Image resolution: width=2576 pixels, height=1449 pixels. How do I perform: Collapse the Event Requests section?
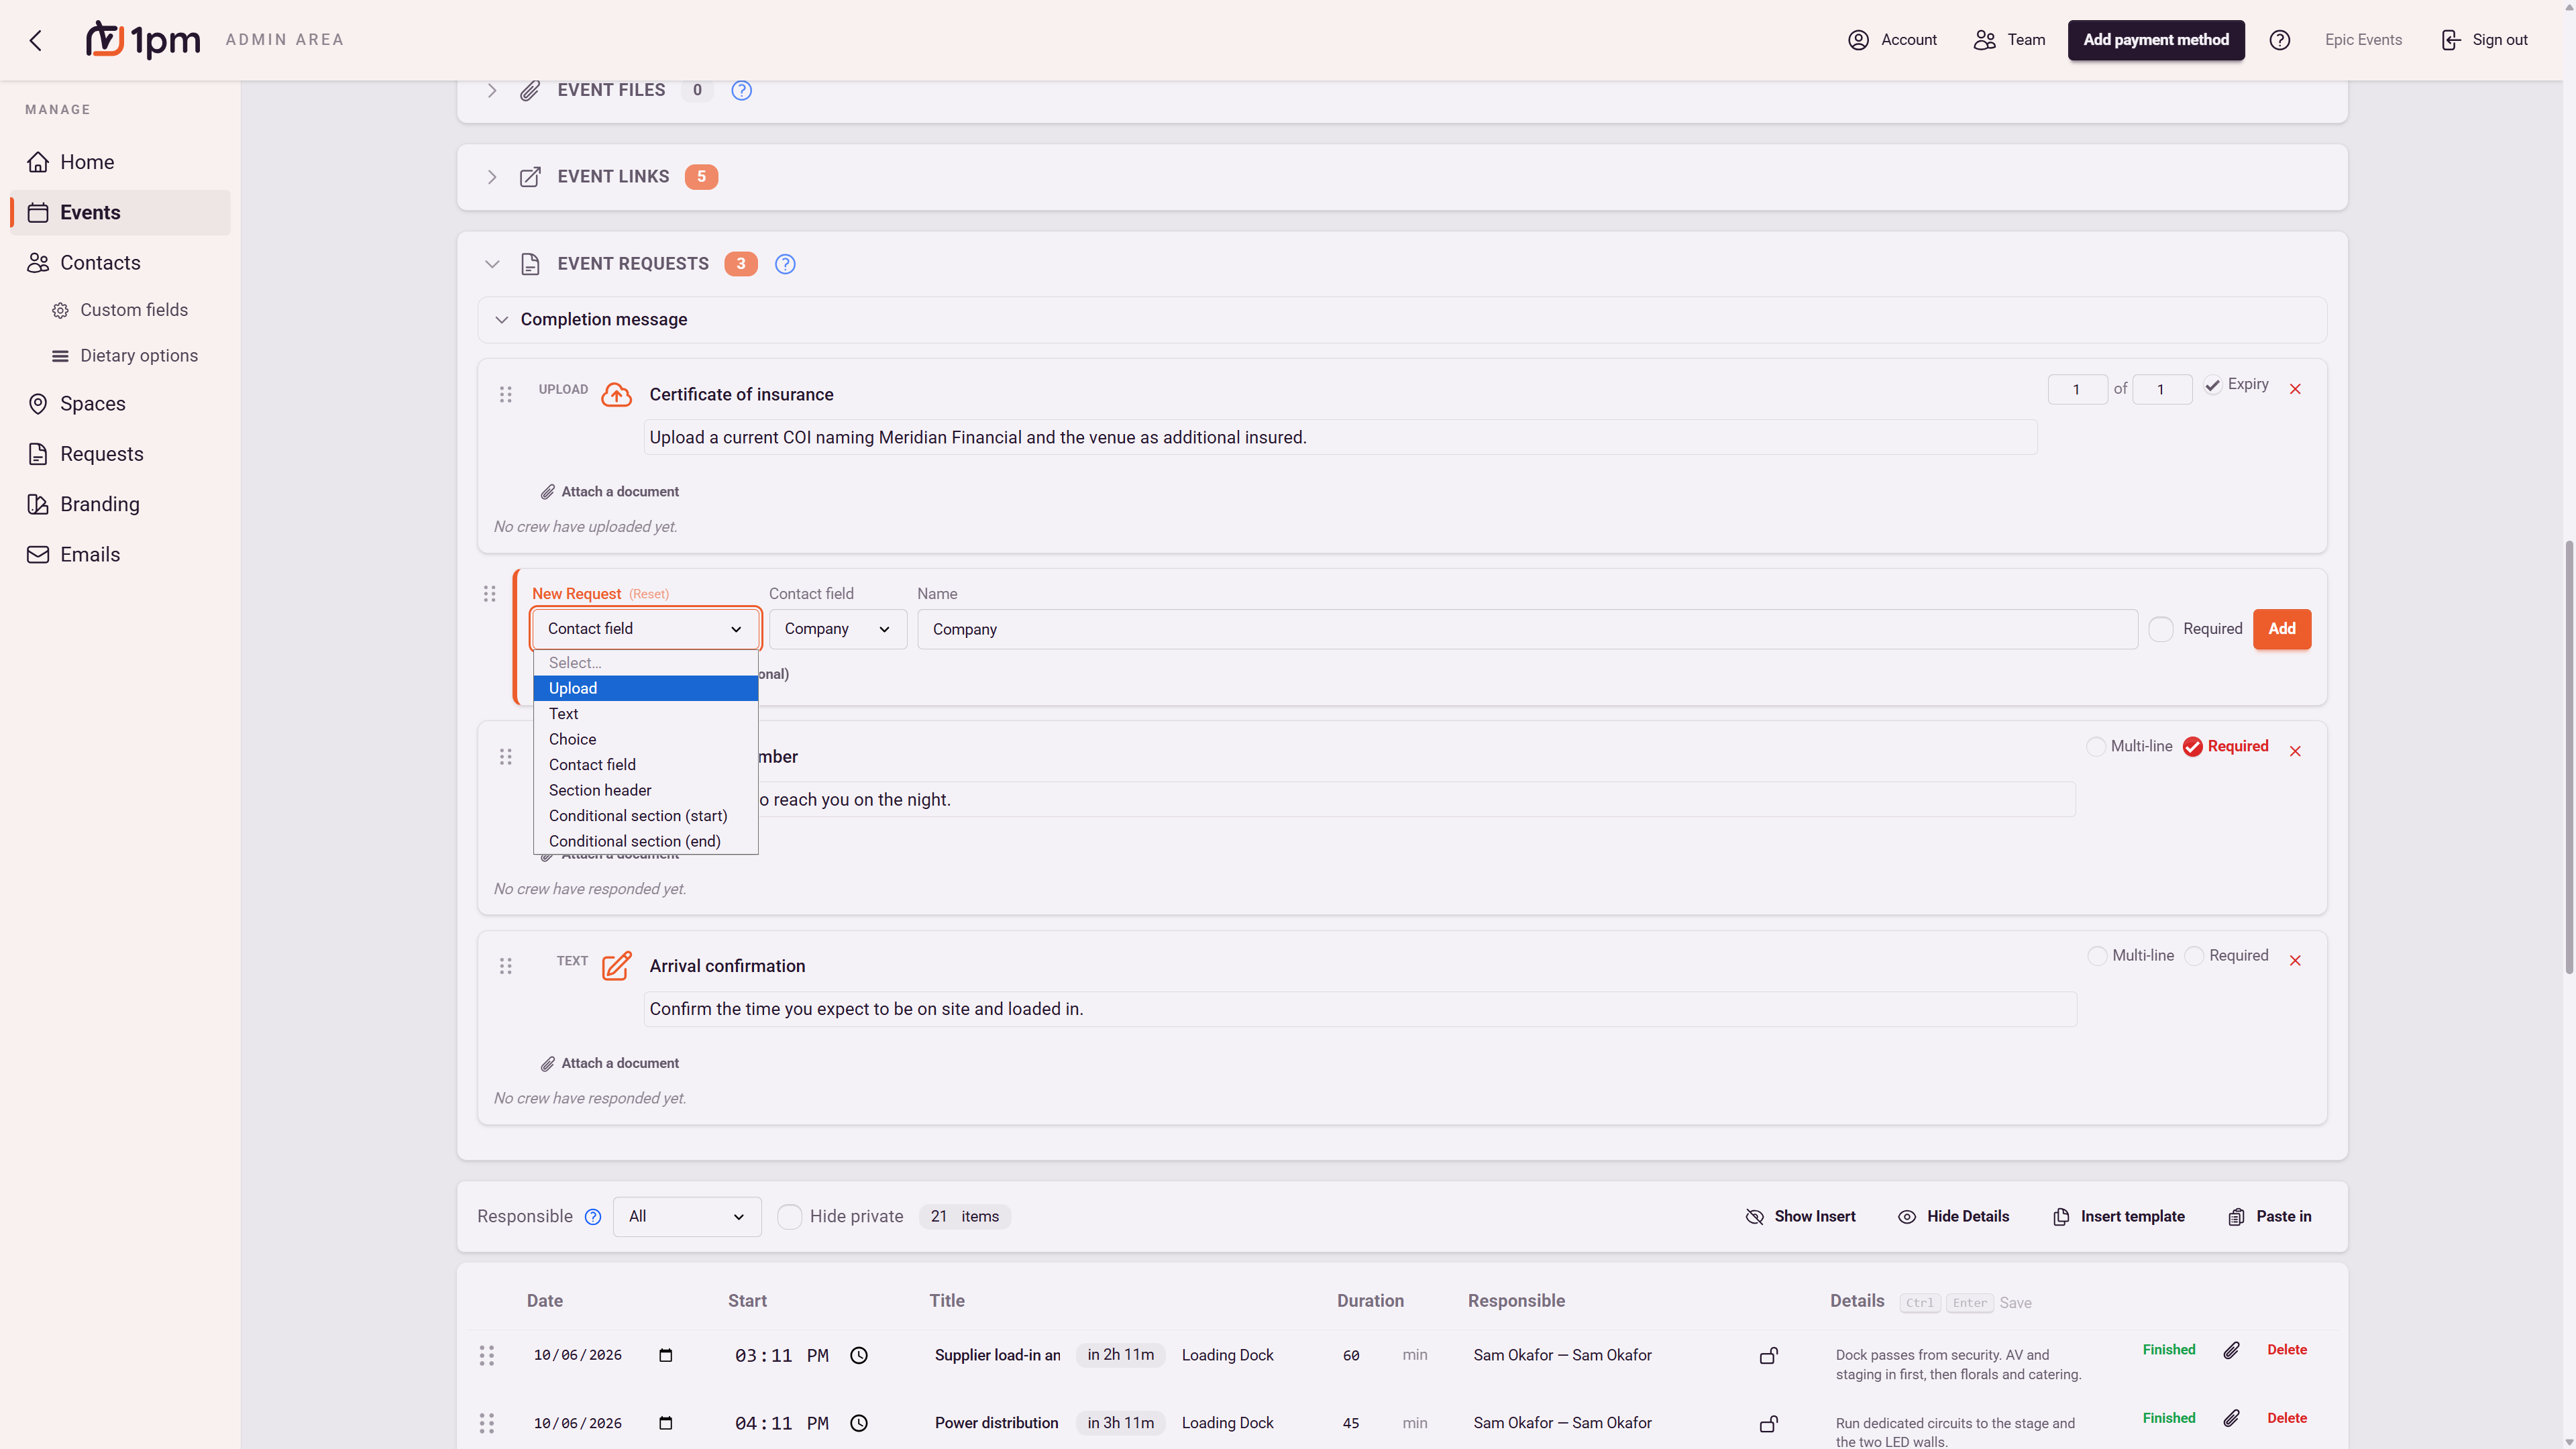pyautogui.click(x=492, y=264)
